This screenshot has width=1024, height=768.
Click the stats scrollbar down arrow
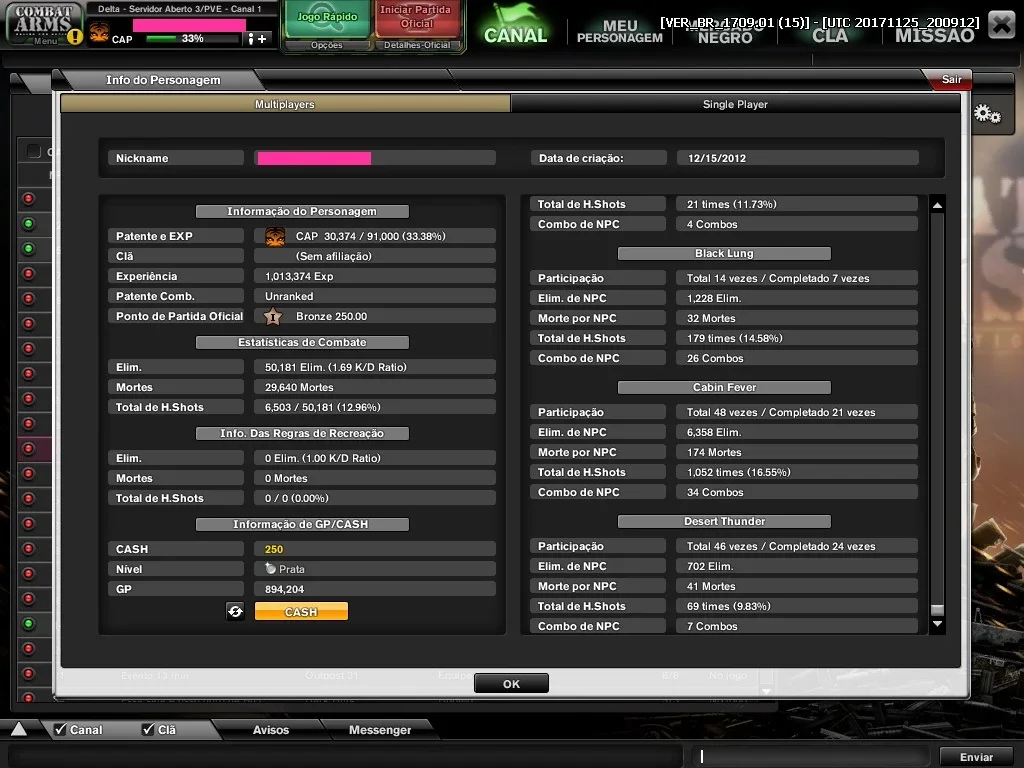click(937, 624)
